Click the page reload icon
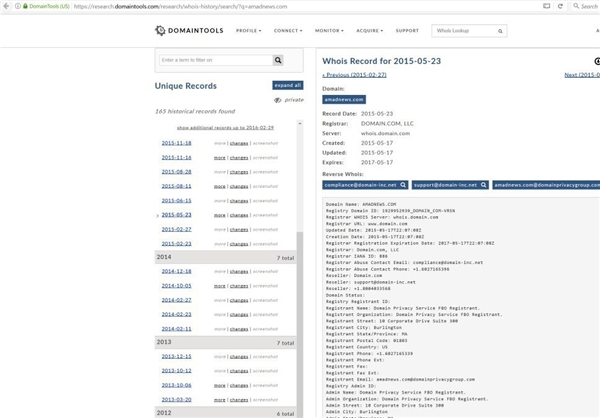This screenshot has width=600, height=418. coord(560,6)
